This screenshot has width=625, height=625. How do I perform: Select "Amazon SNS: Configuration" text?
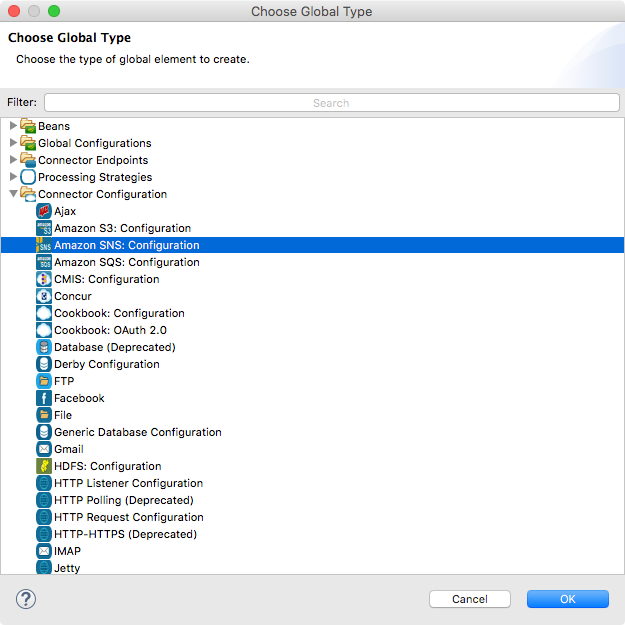127,245
